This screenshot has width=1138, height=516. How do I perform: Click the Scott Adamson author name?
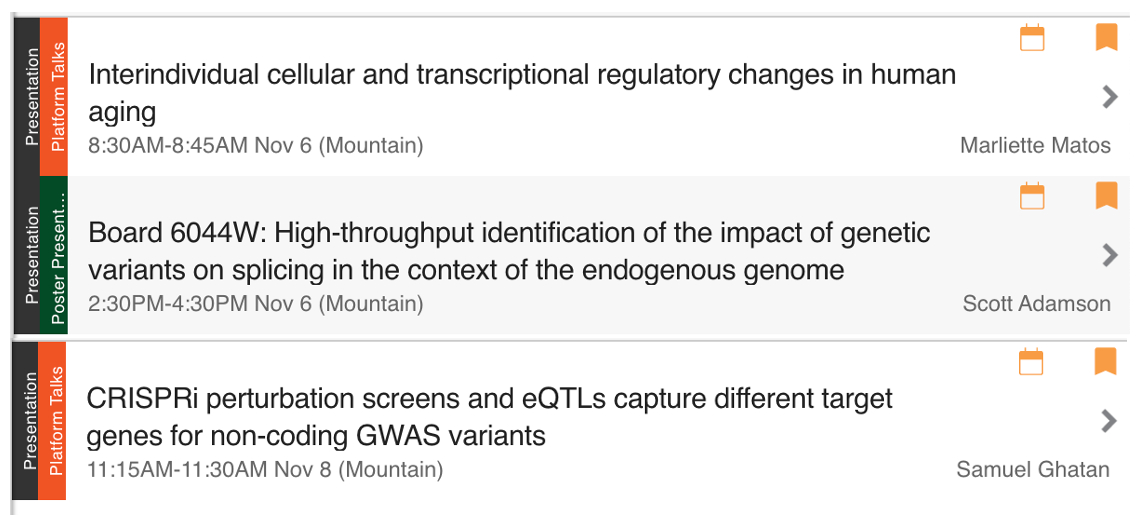click(x=1036, y=304)
